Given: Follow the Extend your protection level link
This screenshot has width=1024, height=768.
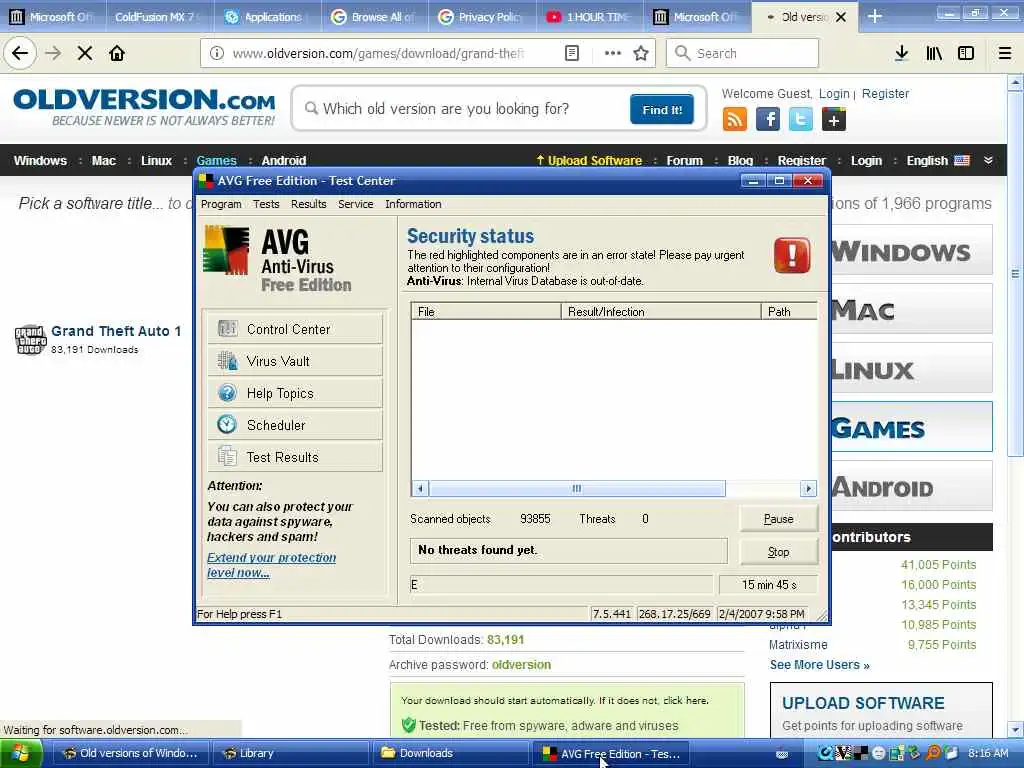Looking at the screenshot, I should [x=271, y=565].
